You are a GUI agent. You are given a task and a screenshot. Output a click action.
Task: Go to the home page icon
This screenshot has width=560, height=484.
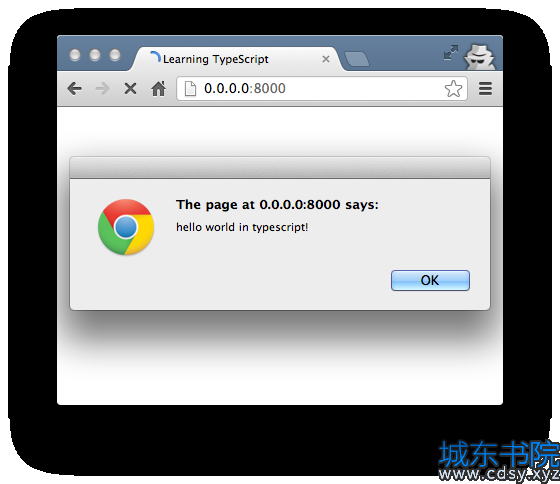pyautogui.click(x=158, y=88)
